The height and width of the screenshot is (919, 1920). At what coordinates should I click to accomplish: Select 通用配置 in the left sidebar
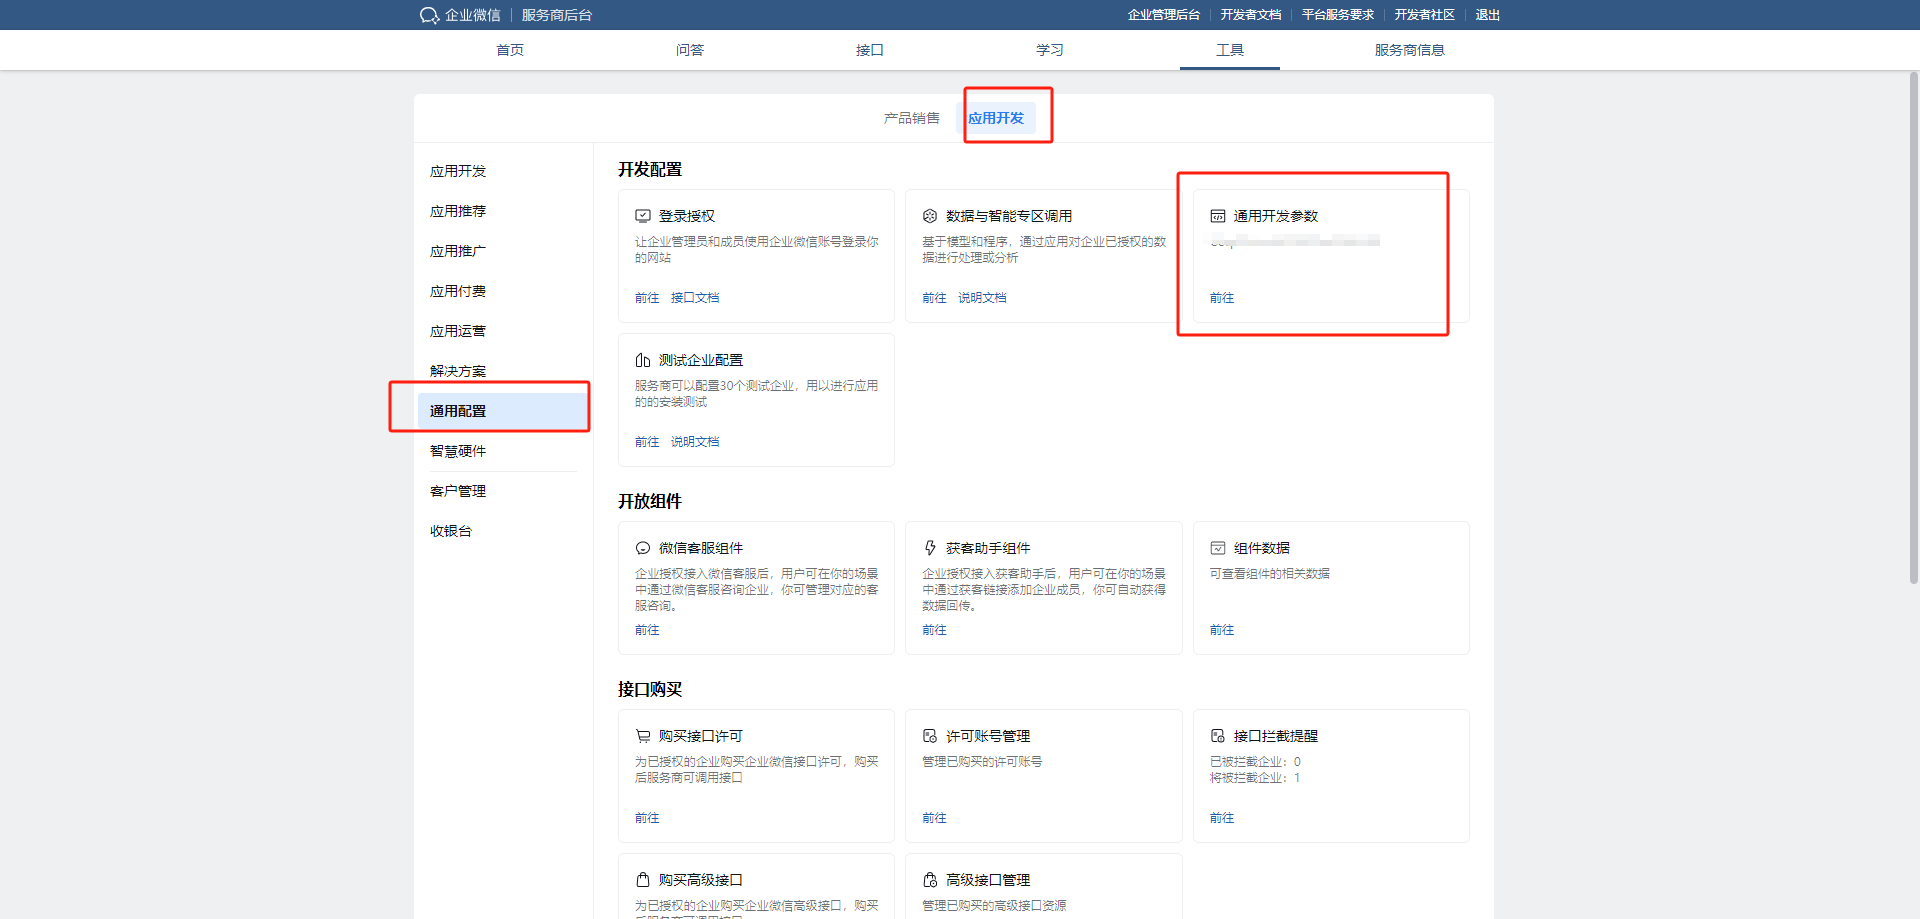pos(458,411)
